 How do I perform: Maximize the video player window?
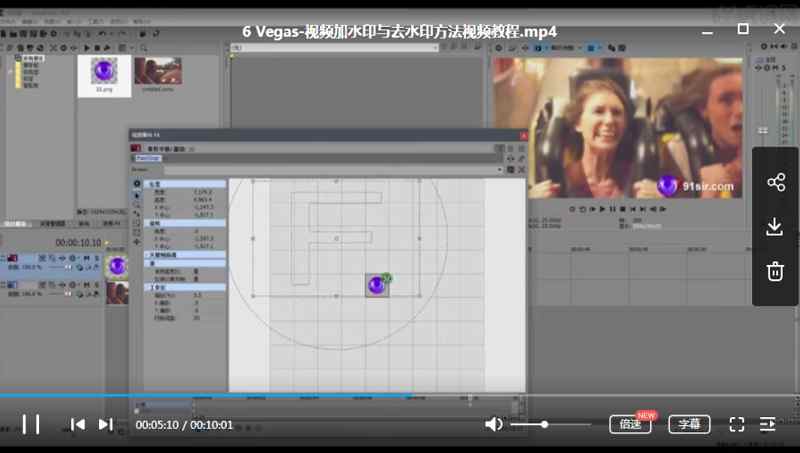pos(743,29)
